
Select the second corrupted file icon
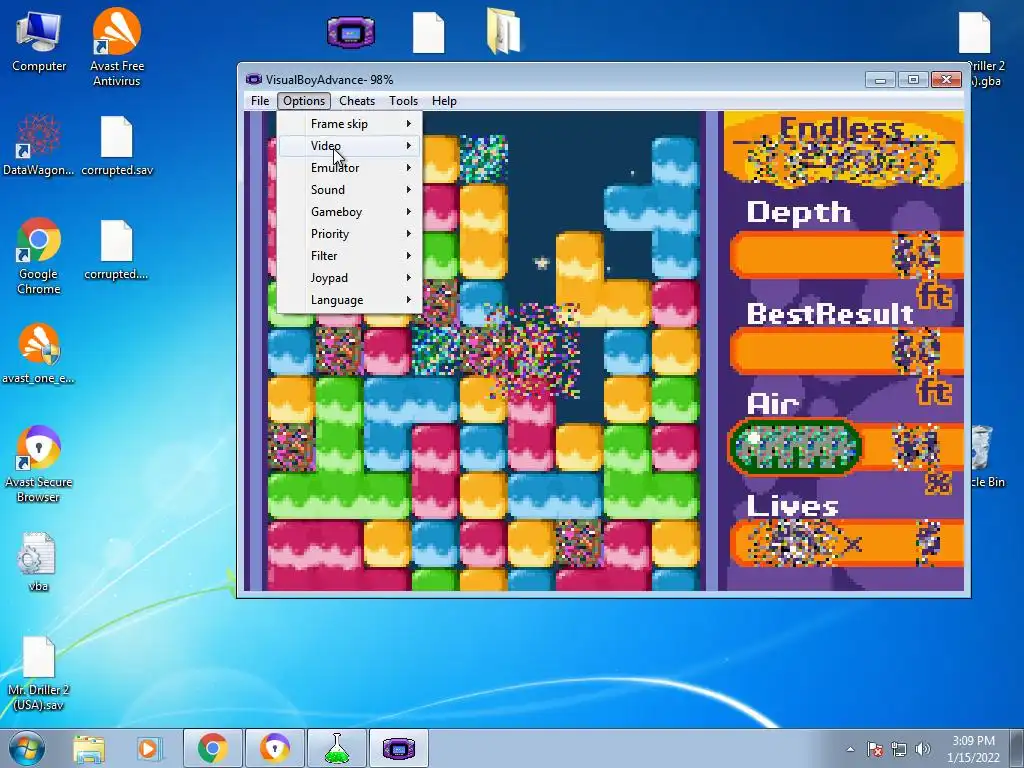coord(117,249)
